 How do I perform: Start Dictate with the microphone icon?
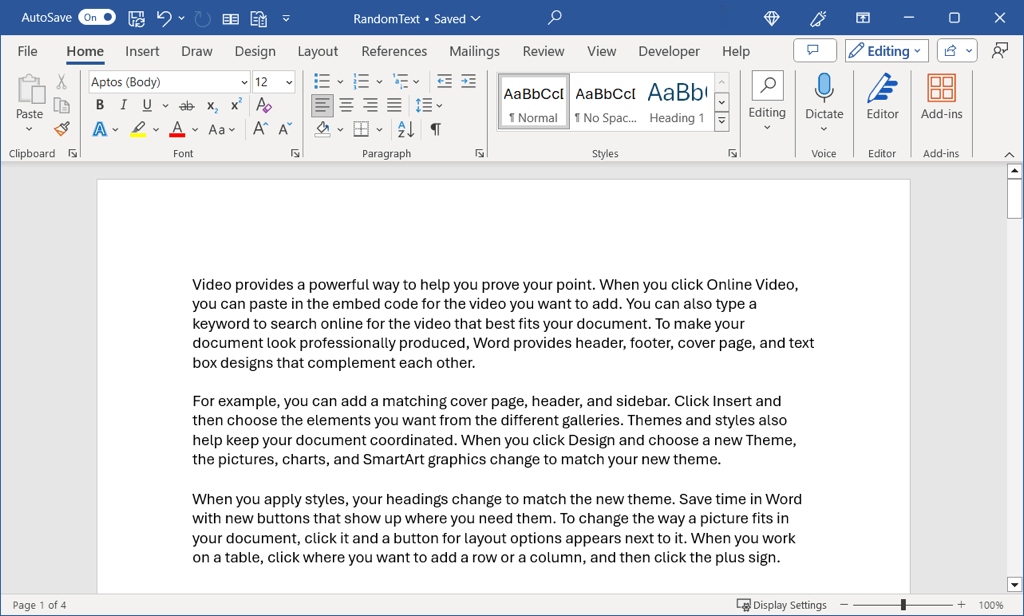tap(824, 91)
